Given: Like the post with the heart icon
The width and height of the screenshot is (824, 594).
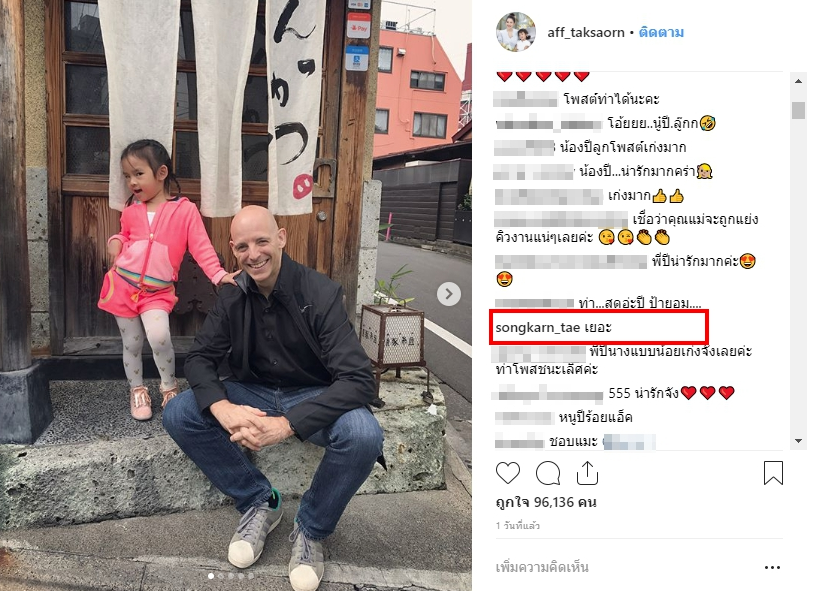Looking at the screenshot, I should 508,473.
